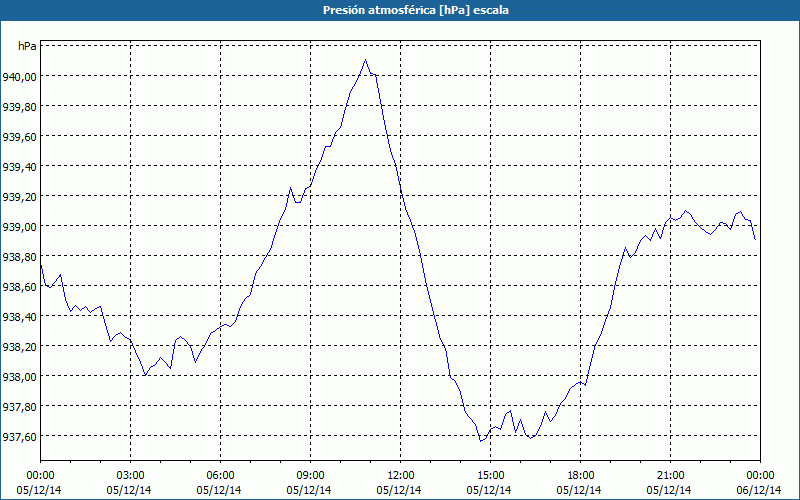Viewport: 800px width, 500px height.
Task: Click the '21:00' time axis label
Action: coord(670,476)
